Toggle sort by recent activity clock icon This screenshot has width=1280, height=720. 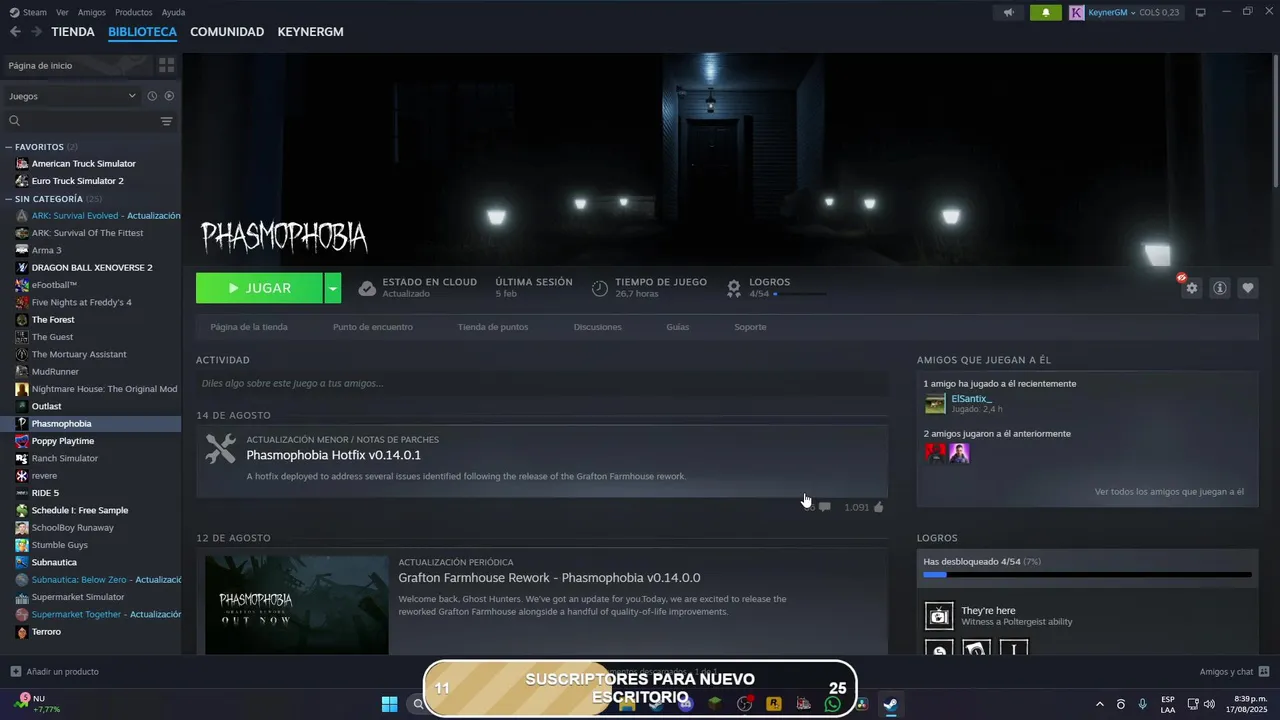click(152, 96)
